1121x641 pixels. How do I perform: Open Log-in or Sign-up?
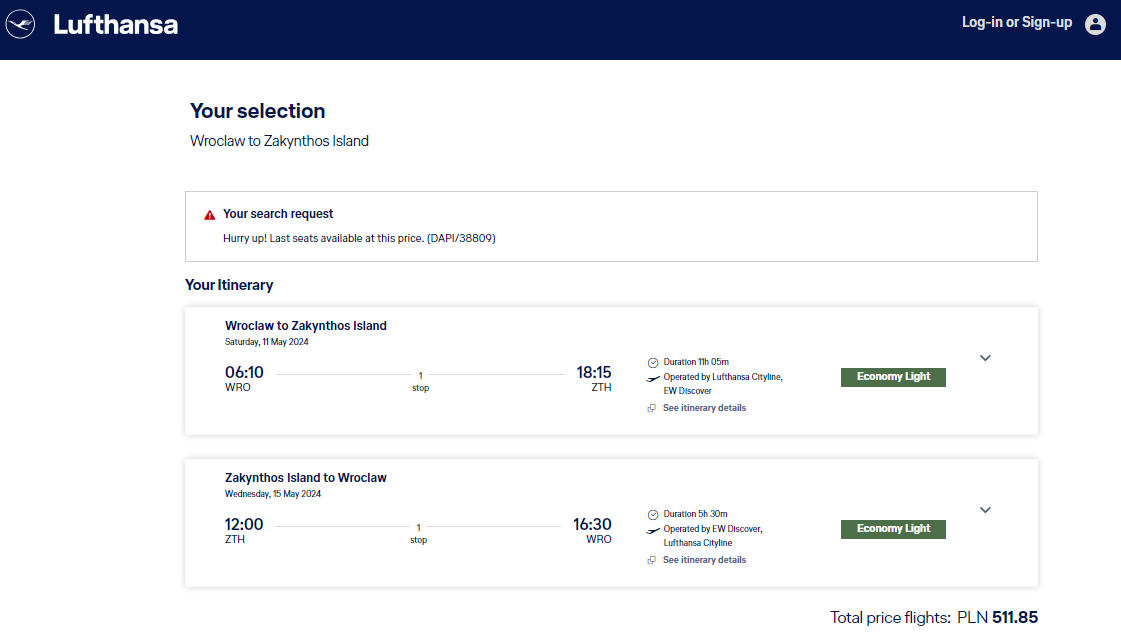[1017, 22]
